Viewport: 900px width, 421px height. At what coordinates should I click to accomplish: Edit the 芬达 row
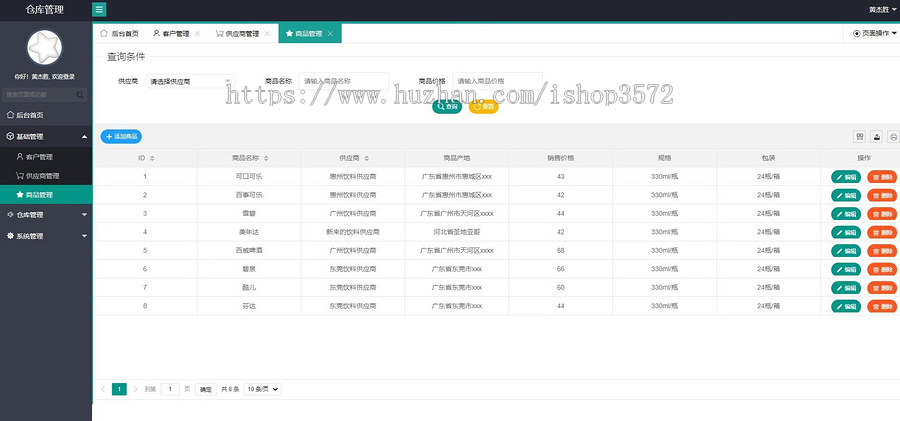[846, 306]
